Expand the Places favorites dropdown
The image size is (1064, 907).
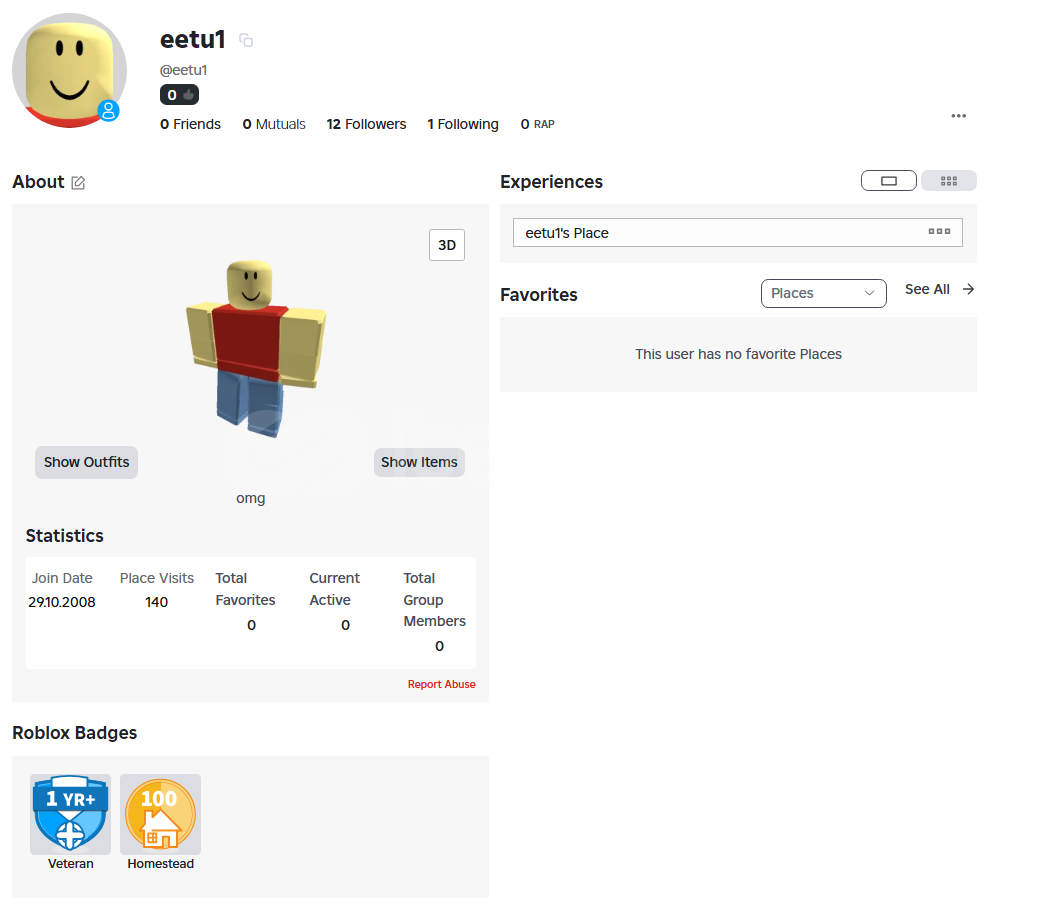(x=823, y=294)
